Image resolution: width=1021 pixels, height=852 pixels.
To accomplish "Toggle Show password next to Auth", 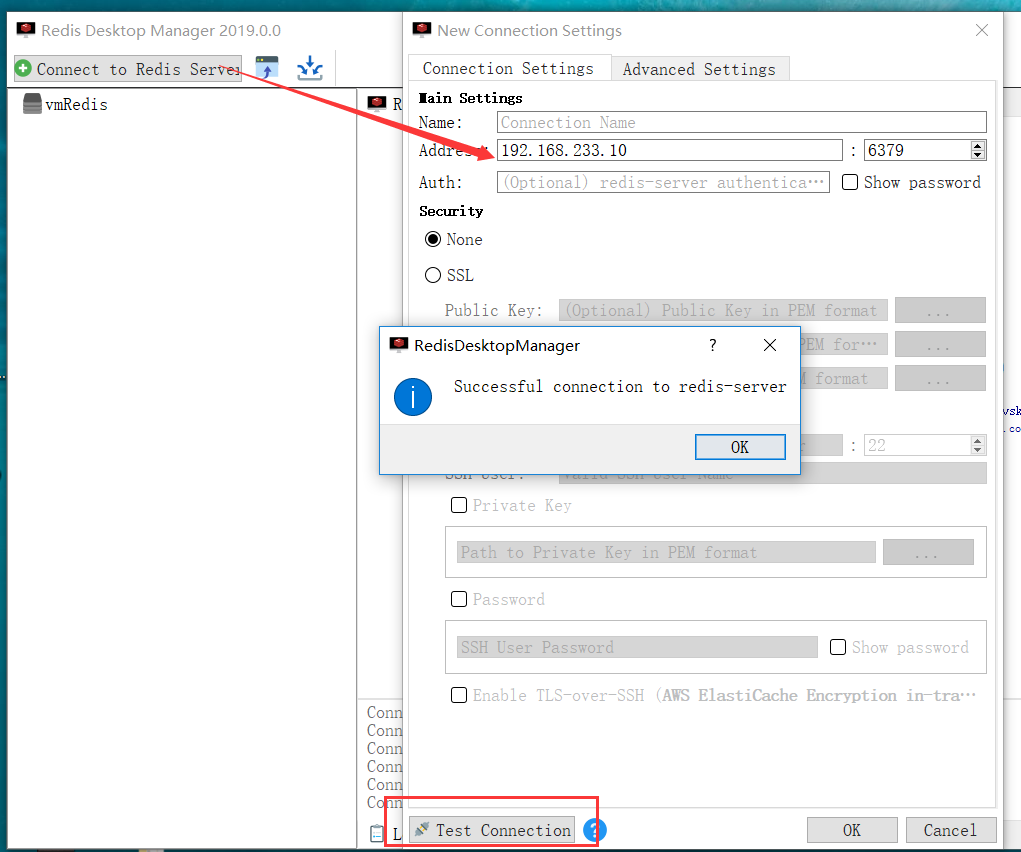I will coord(850,182).
